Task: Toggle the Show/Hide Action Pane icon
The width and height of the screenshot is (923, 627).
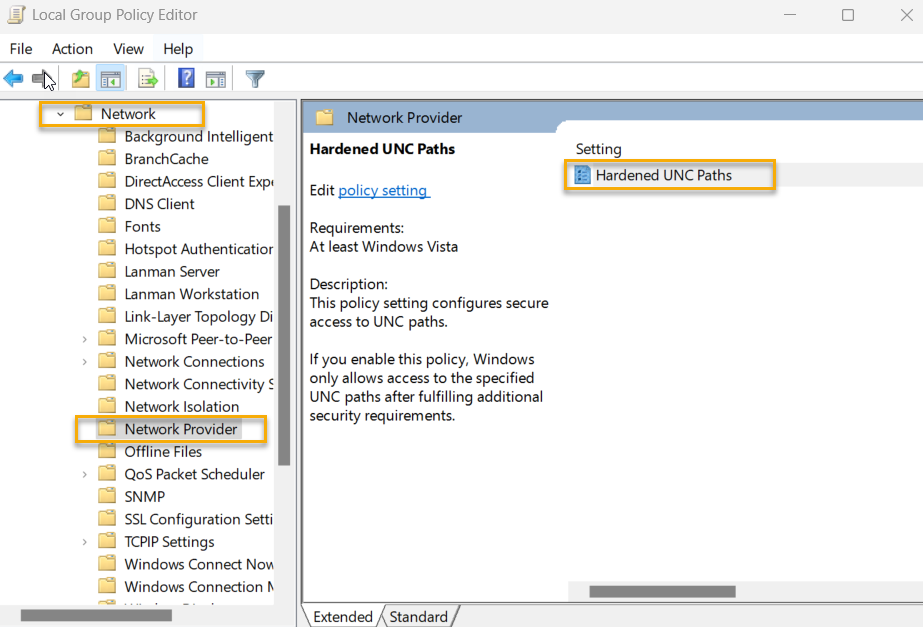Action: [215, 78]
